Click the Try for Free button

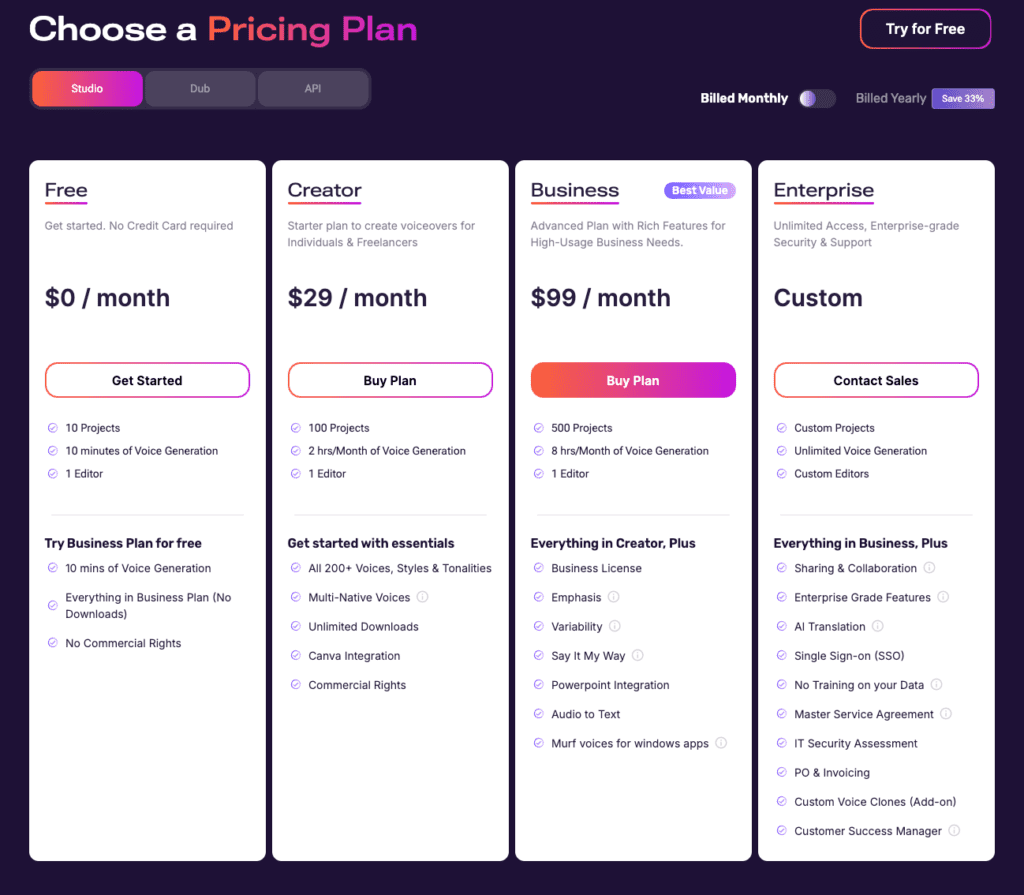(924, 29)
